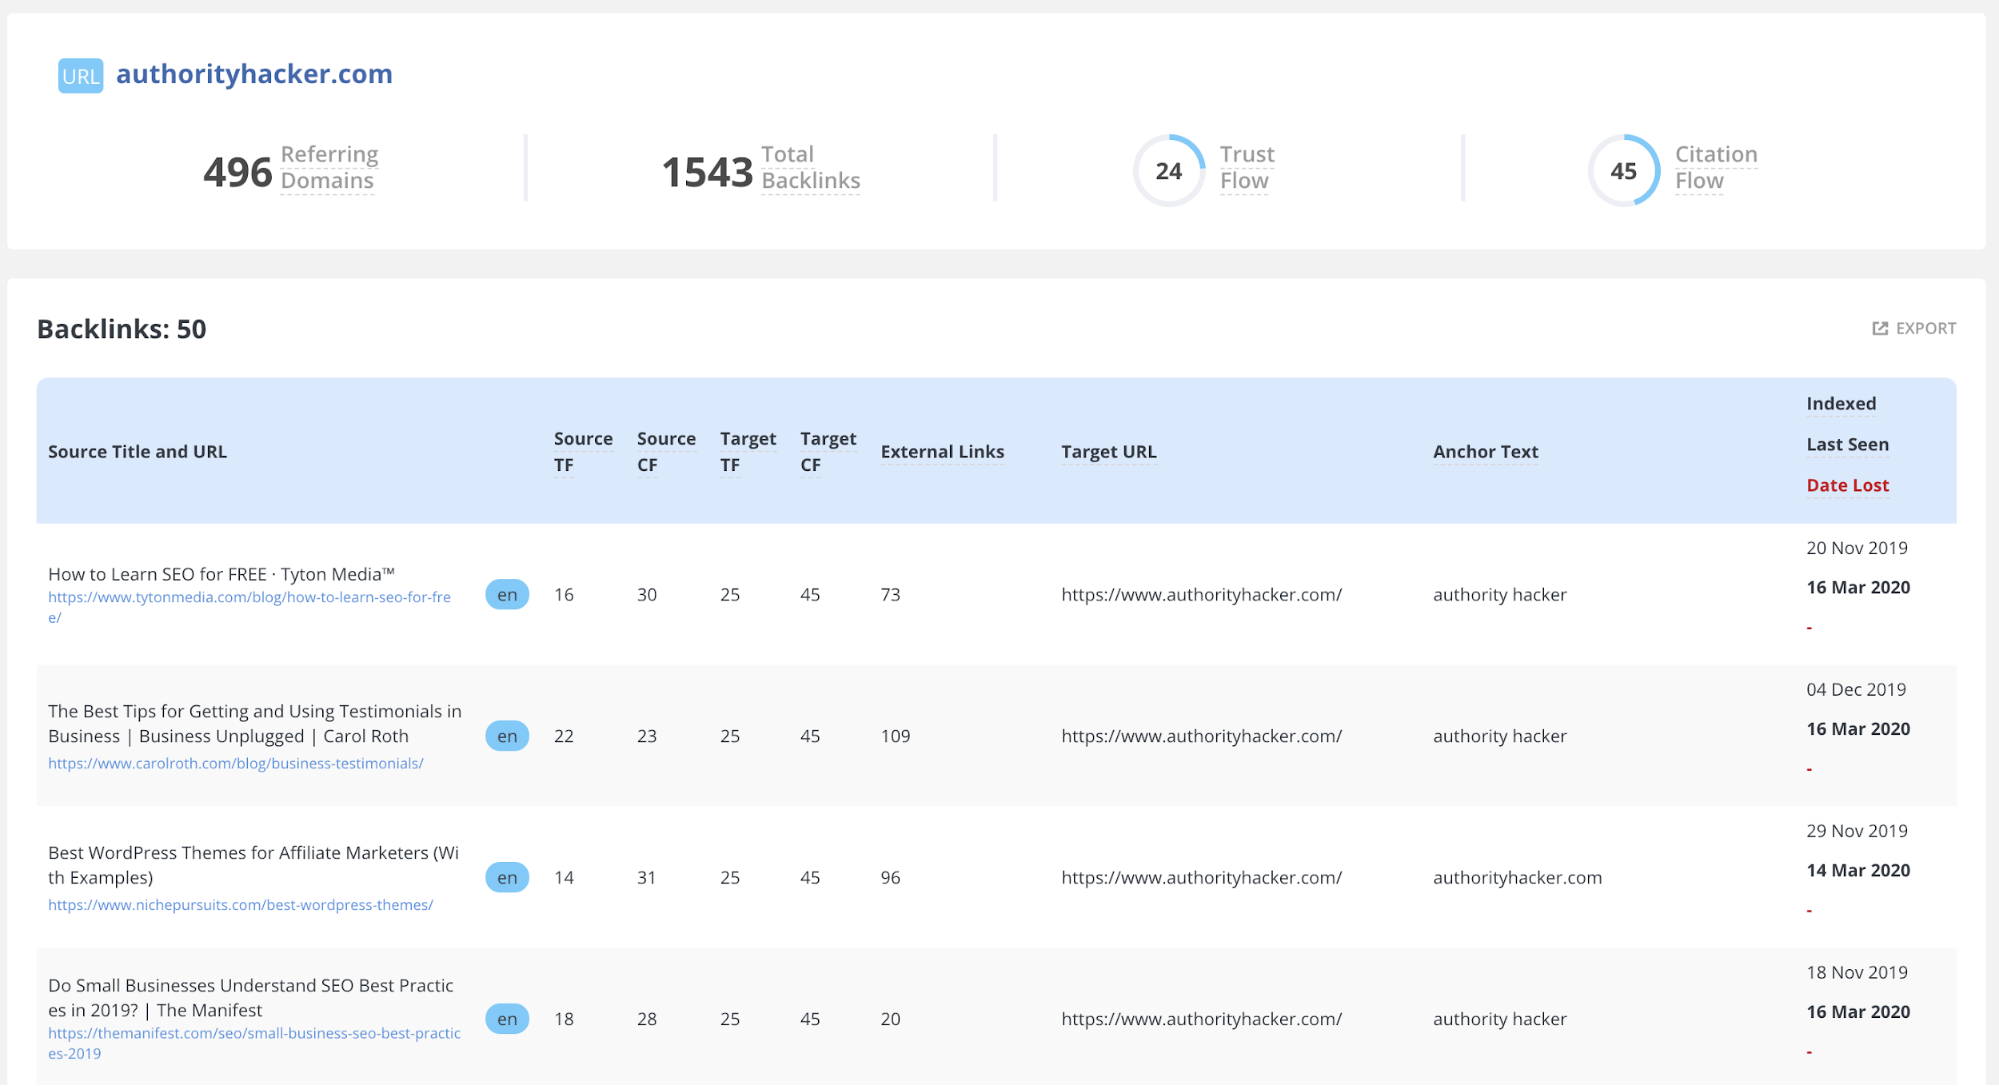Viewport: 1999px width, 1086px height.
Task: Click Target CF column header
Action: click(828, 452)
